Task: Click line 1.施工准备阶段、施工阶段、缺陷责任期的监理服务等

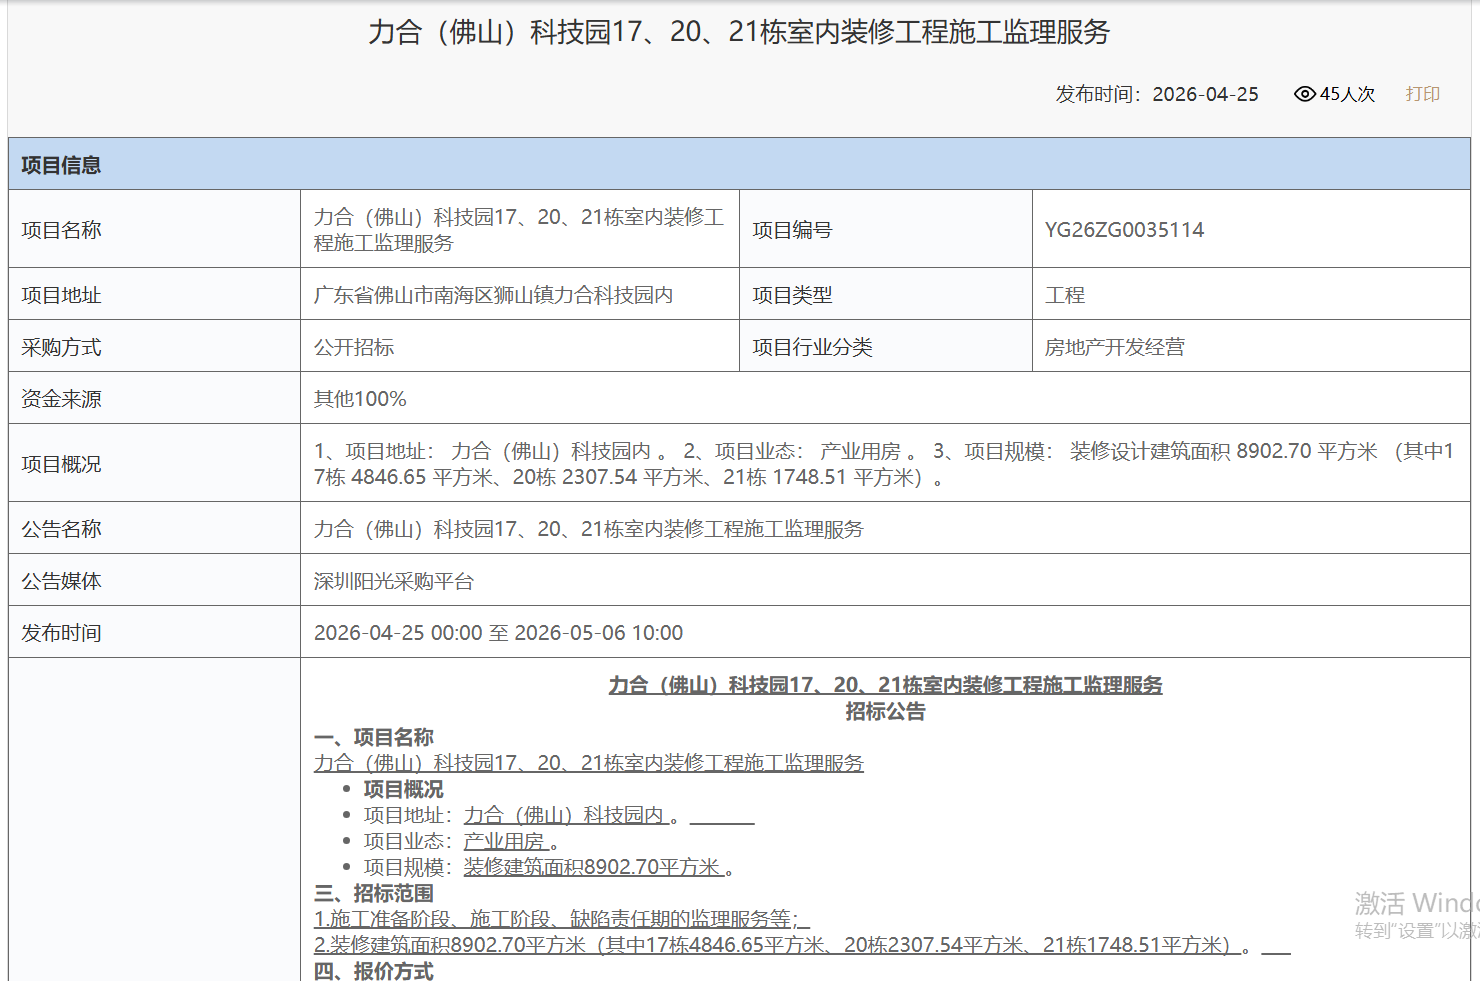Action: 561,919
